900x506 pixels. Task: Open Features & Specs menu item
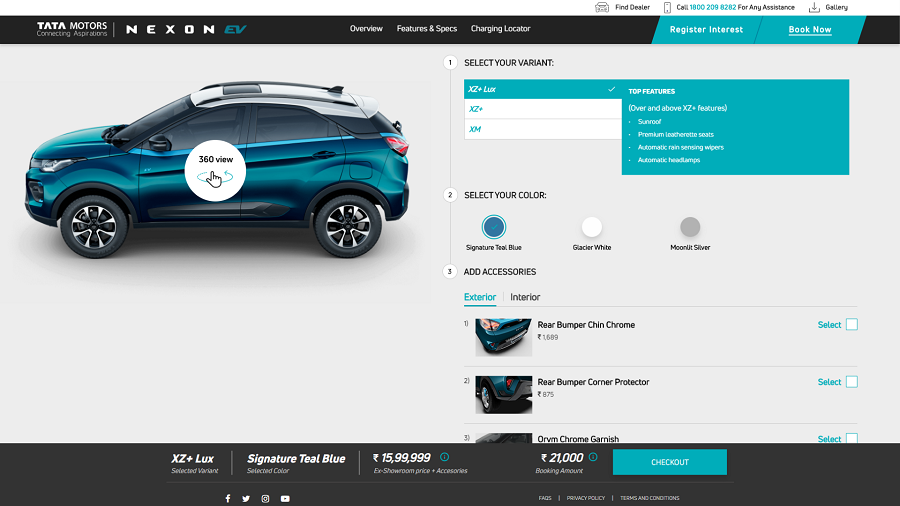click(x=426, y=29)
